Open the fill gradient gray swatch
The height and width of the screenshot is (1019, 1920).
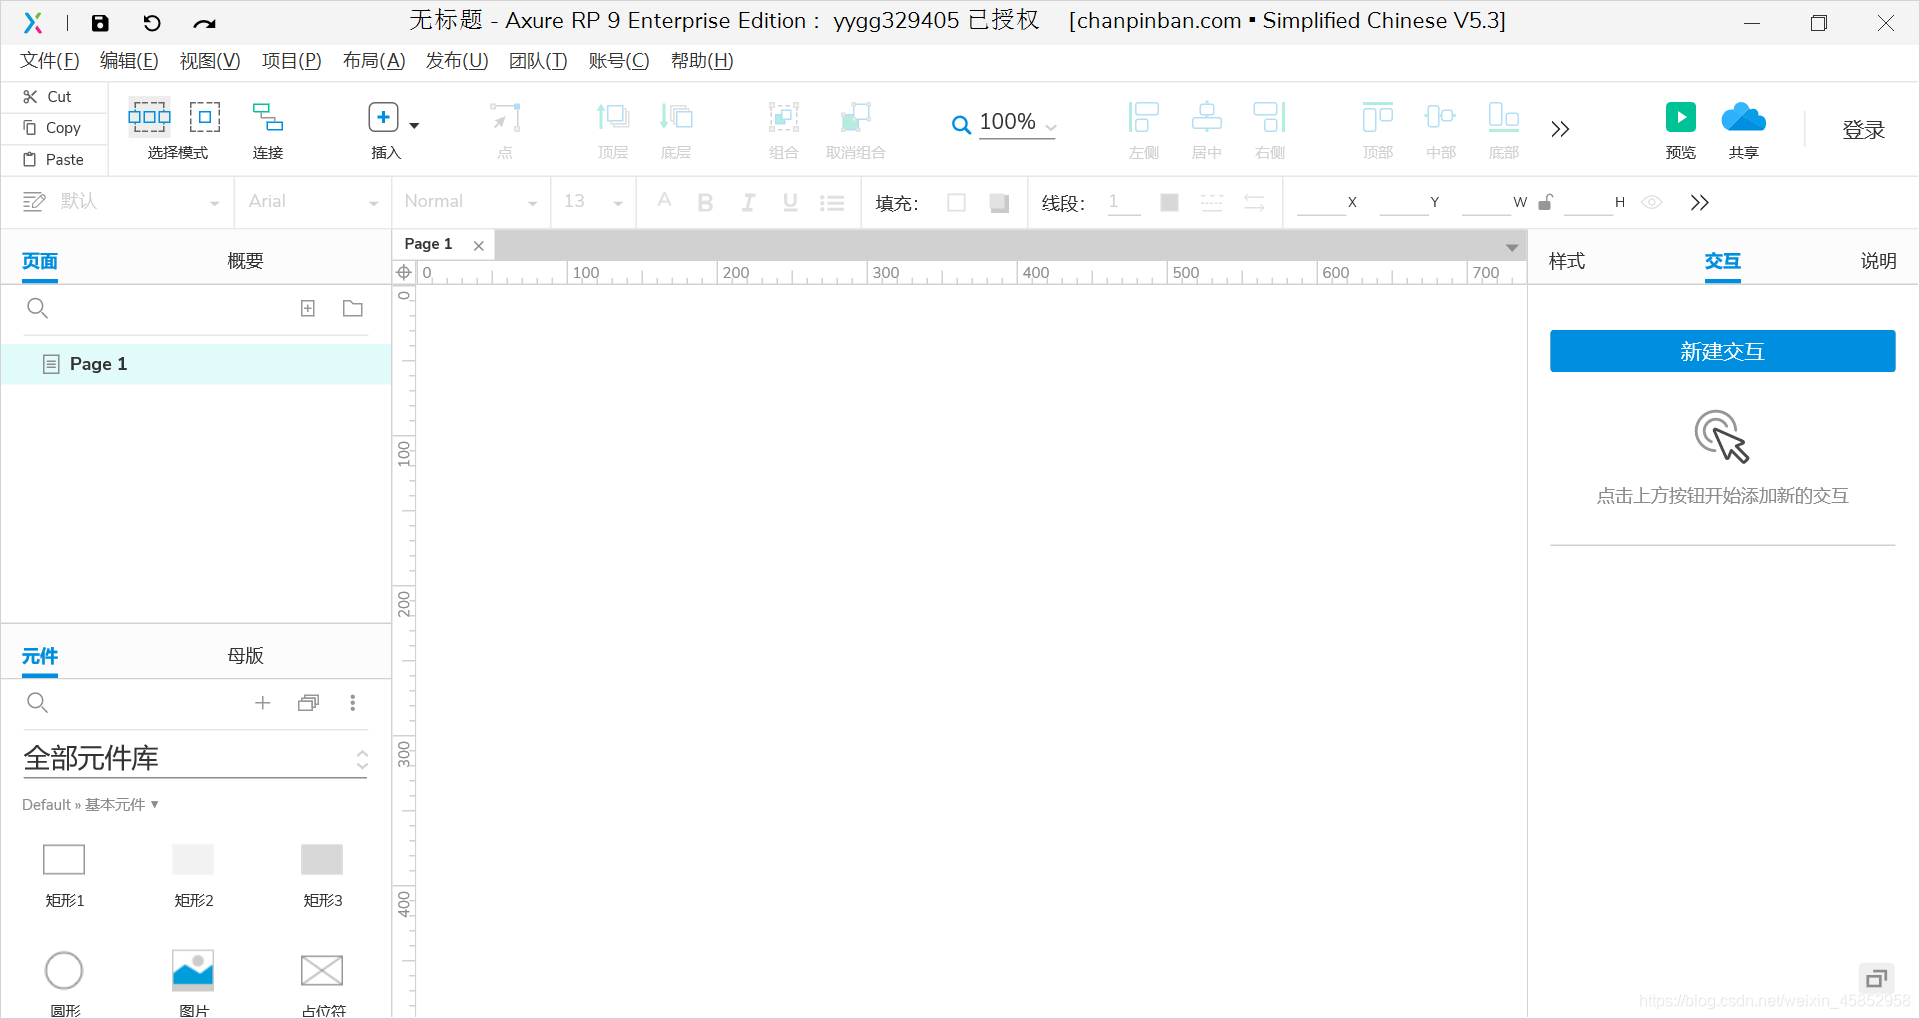pos(999,203)
